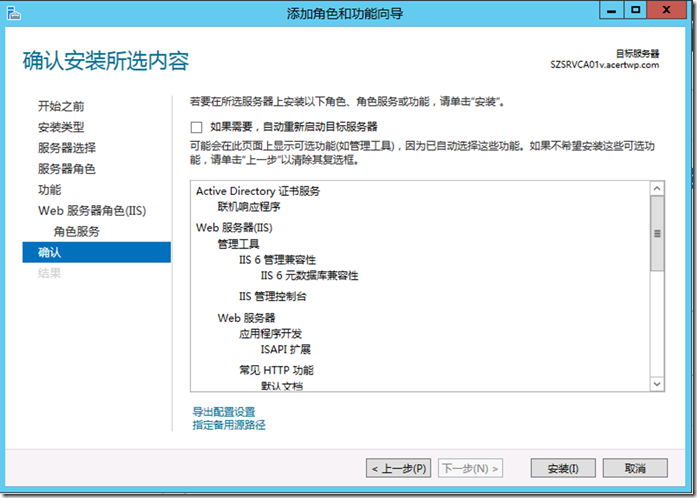Screen dimensions: 697x498
Task: Go to the 安装类型 step
Action: pyautogui.click(x=61, y=127)
